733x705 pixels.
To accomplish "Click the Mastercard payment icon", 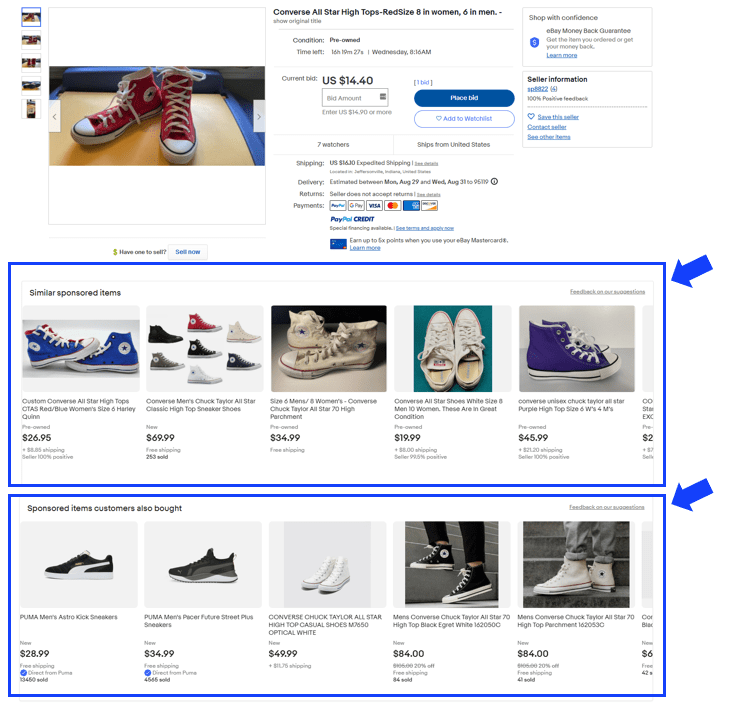I will coord(393,206).
